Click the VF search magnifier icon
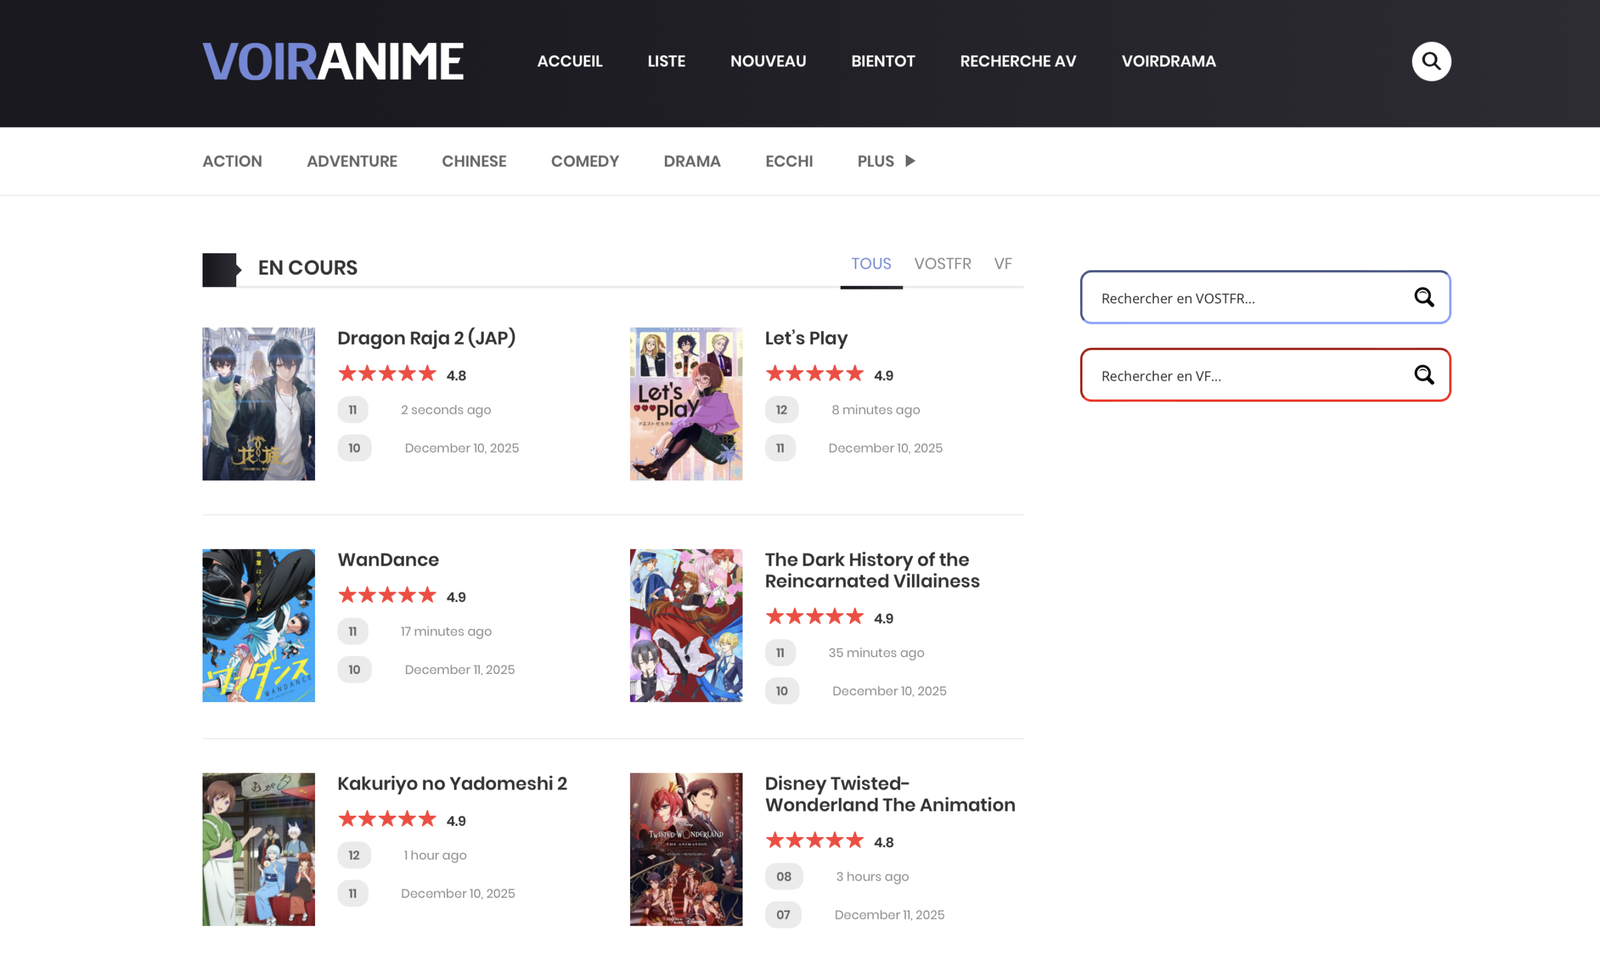The height and width of the screenshot is (961, 1600). pos(1424,375)
